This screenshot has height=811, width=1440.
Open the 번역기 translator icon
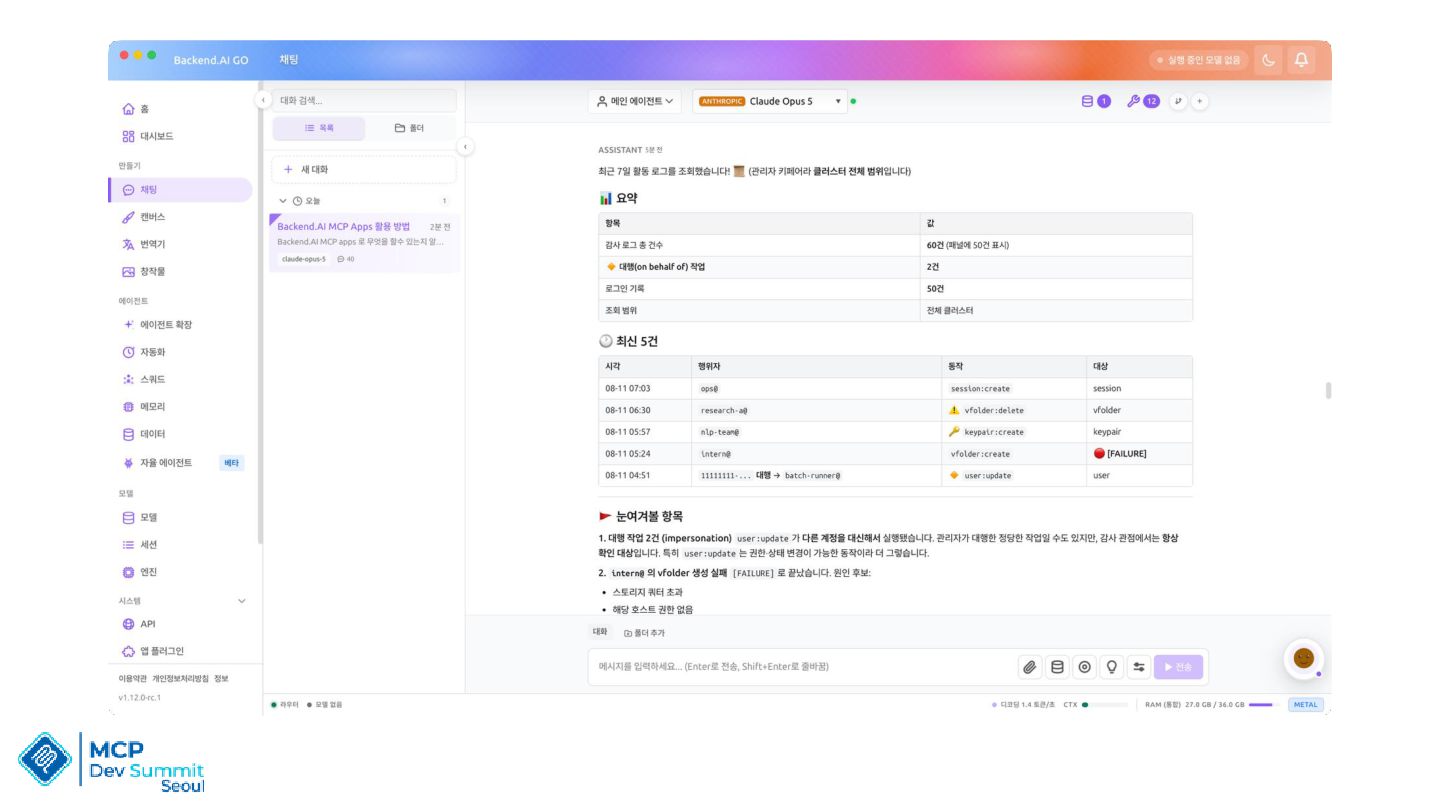[128, 244]
